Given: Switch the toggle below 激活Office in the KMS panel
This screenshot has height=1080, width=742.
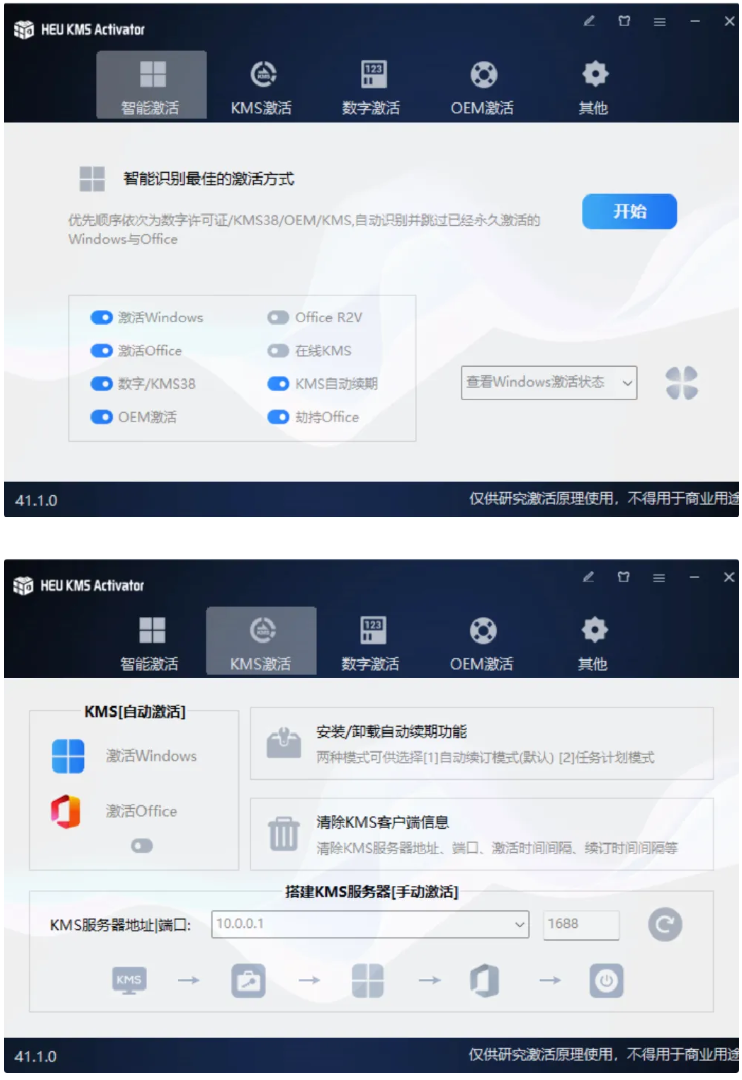Looking at the screenshot, I should point(142,846).
